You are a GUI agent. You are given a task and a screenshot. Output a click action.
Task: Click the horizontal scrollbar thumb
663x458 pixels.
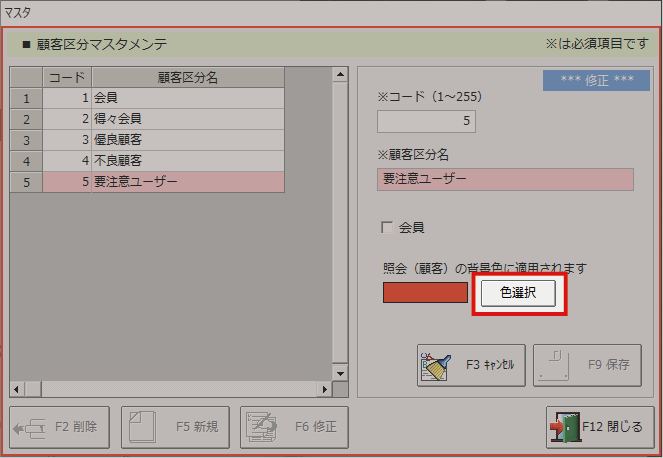pyautogui.click(x=33, y=389)
